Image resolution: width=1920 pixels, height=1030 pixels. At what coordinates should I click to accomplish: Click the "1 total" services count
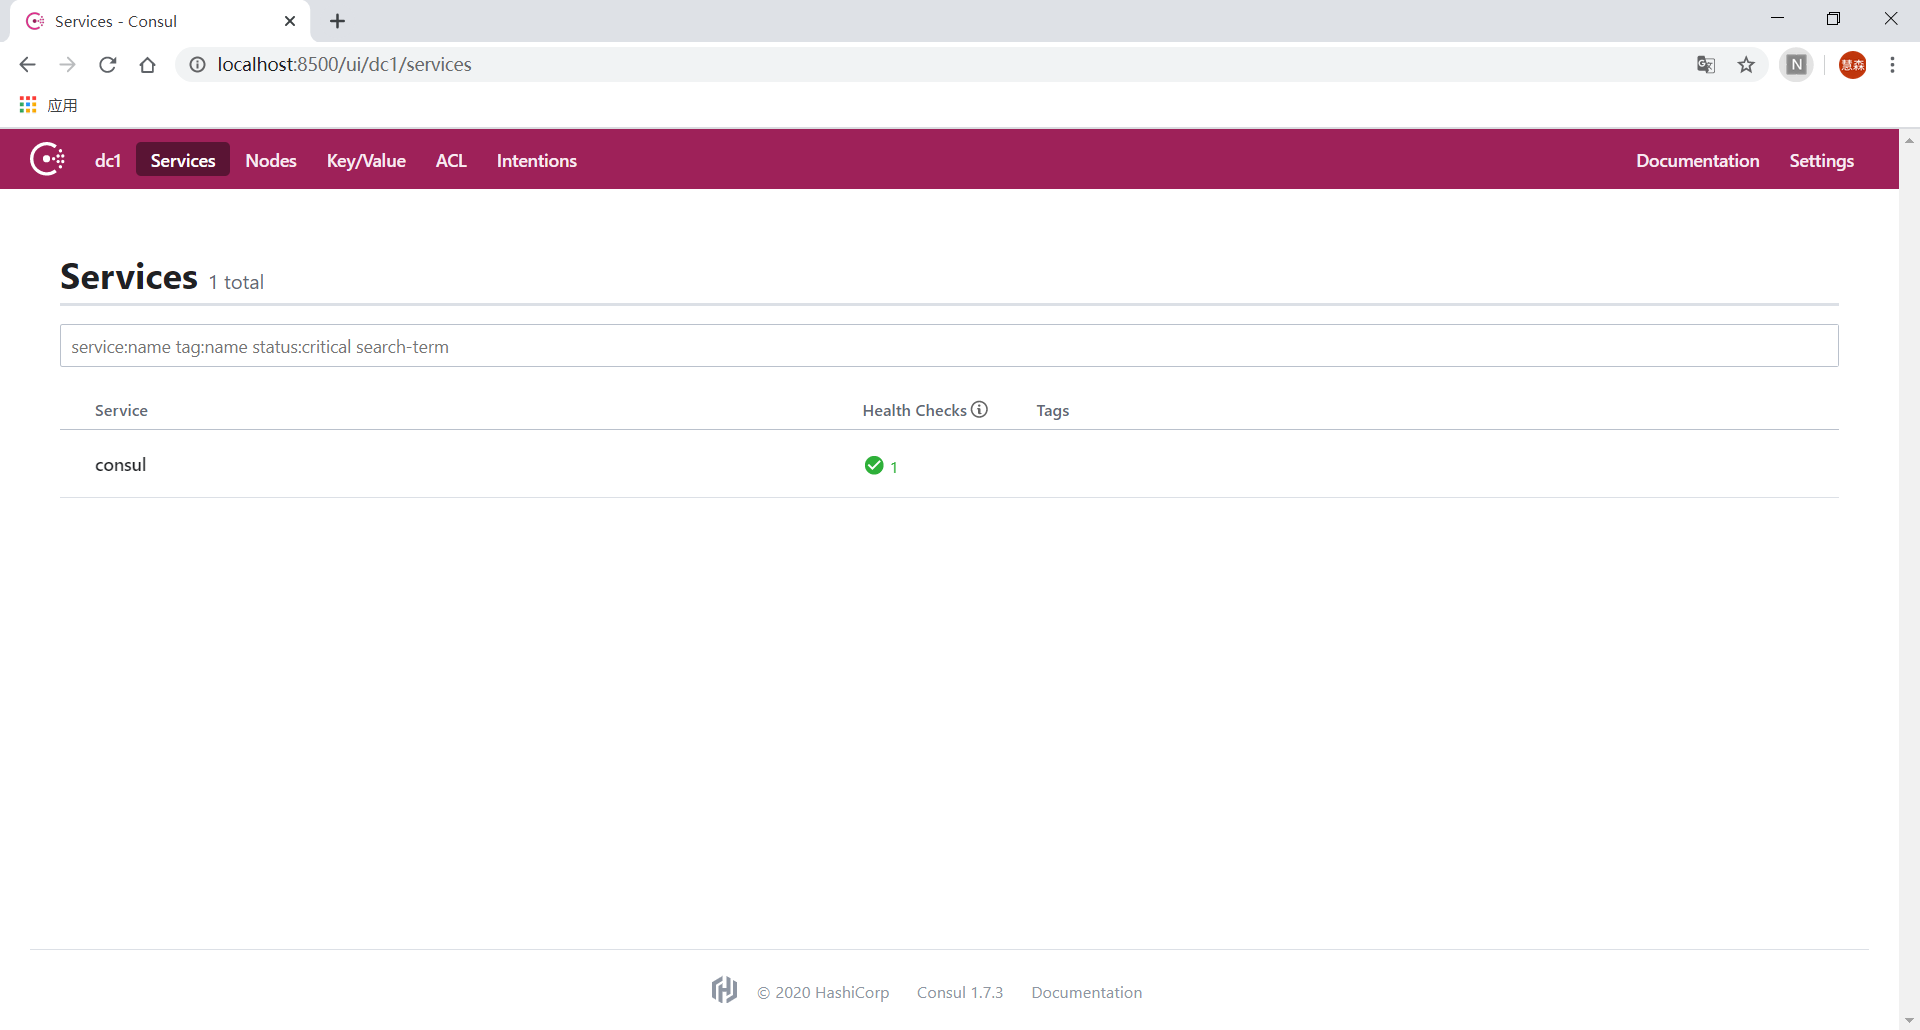pos(236,282)
